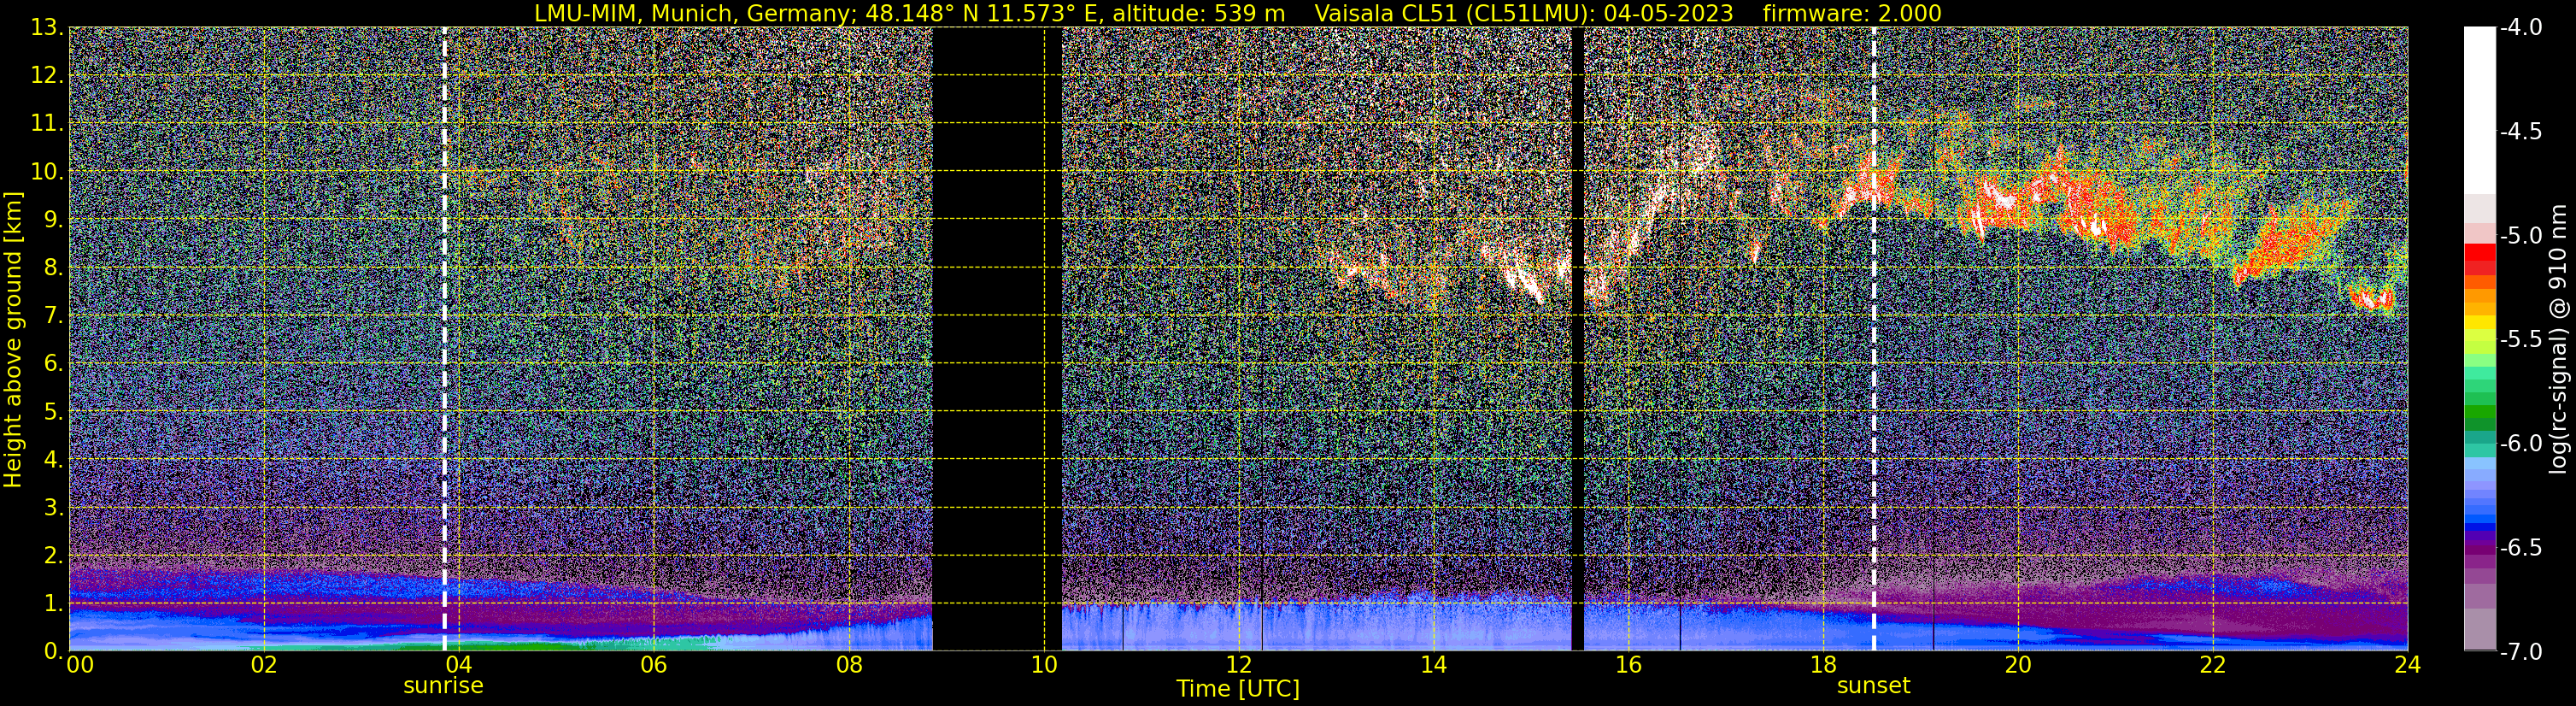Click height-axis tick label "1."
2576x706 pixels.
click(53, 602)
